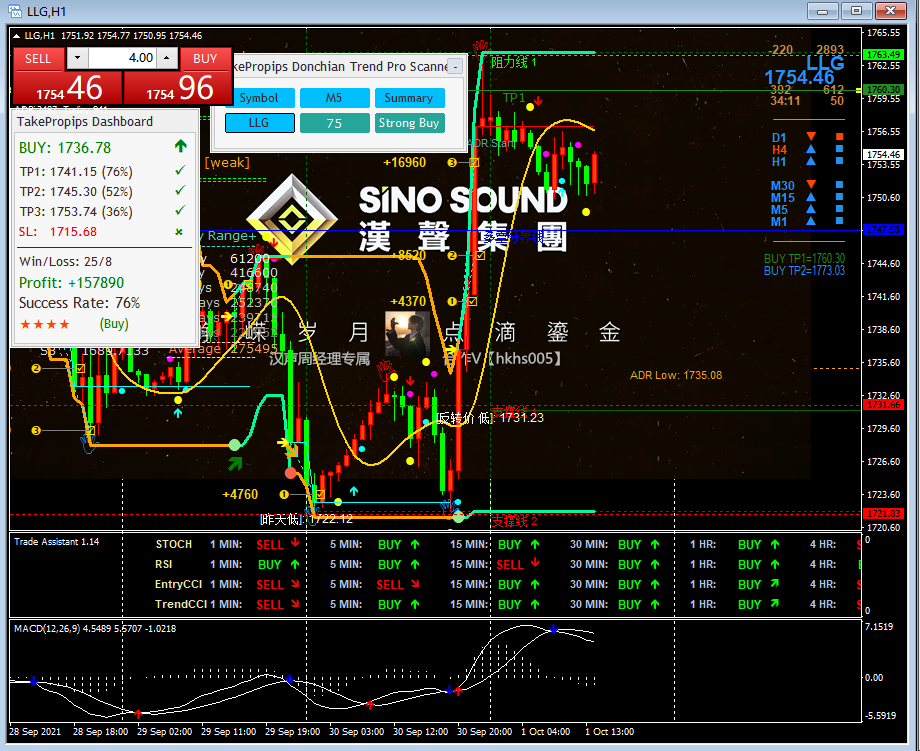
Task: Toggle the checkbox beside +4760 marker
Action: 320,495
